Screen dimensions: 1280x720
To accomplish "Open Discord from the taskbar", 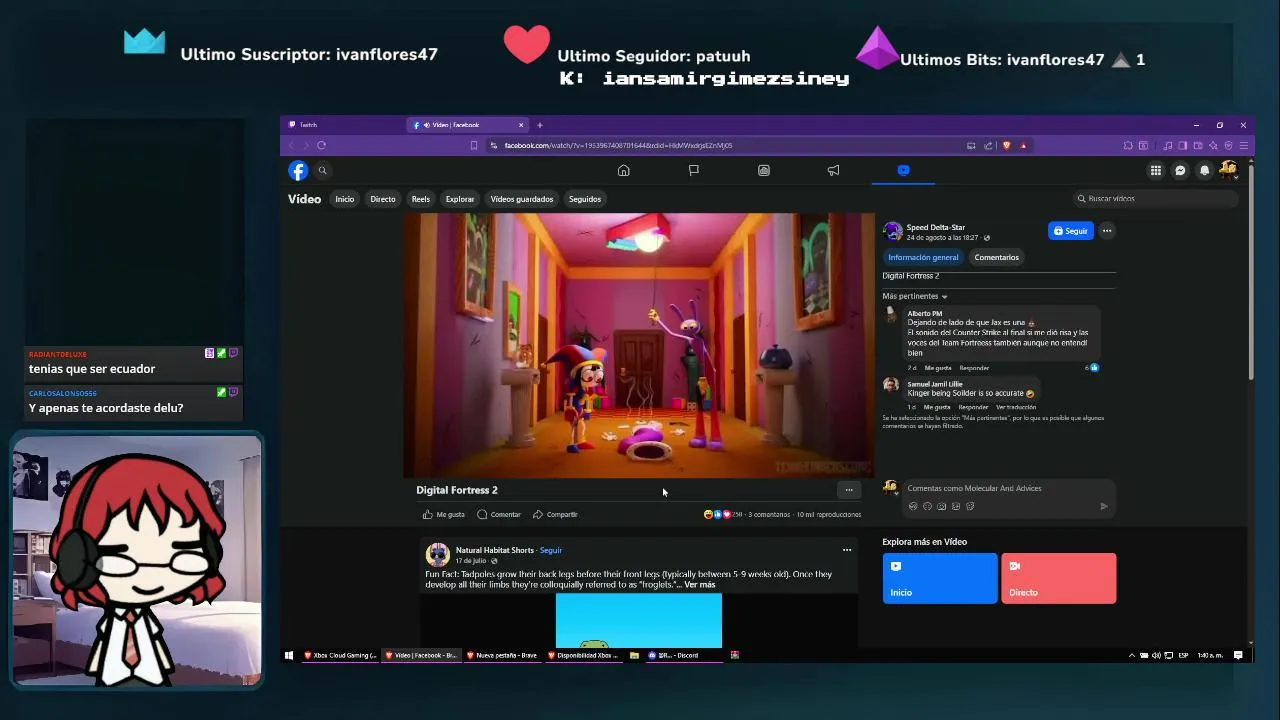I will pos(686,655).
